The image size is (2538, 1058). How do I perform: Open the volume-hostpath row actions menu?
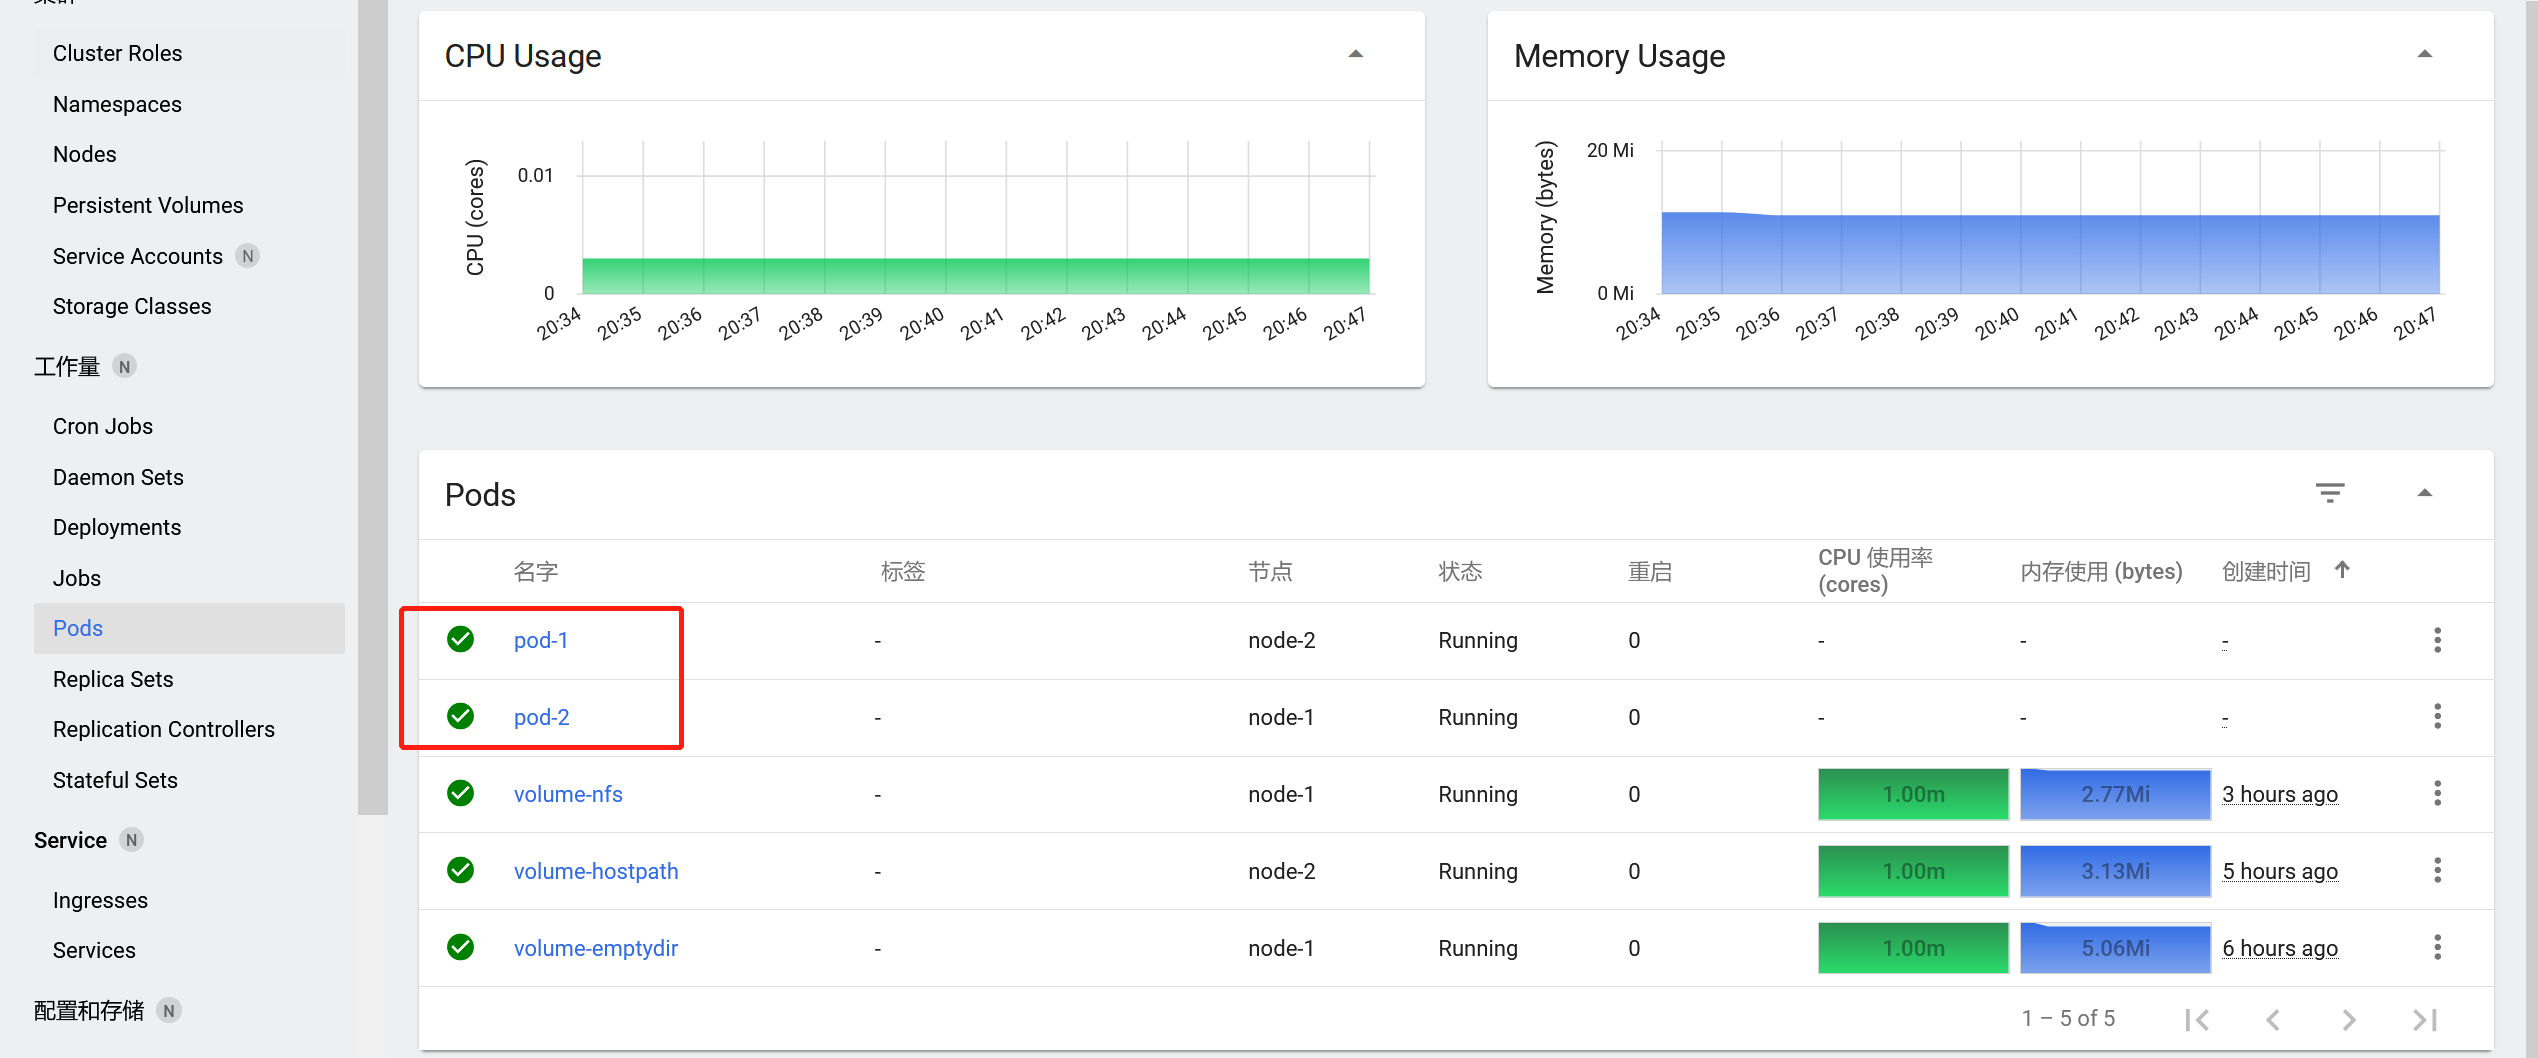coord(2437,871)
